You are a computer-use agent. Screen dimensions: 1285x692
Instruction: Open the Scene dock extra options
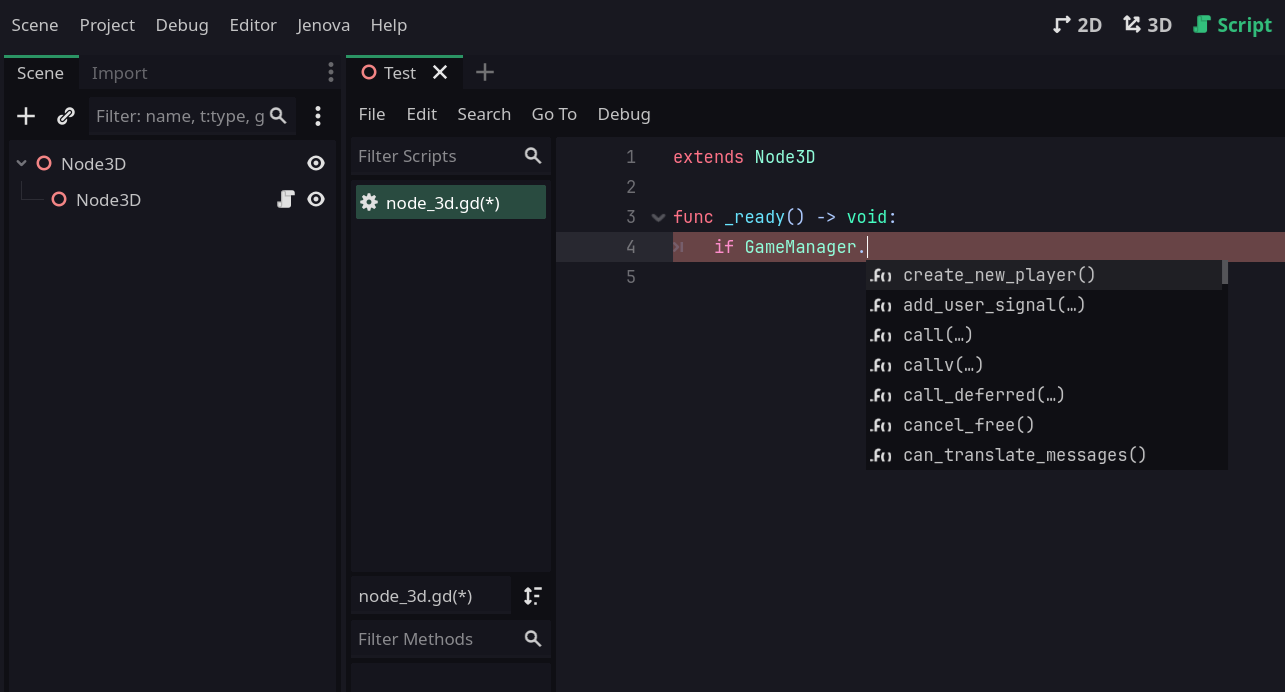tap(318, 116)
